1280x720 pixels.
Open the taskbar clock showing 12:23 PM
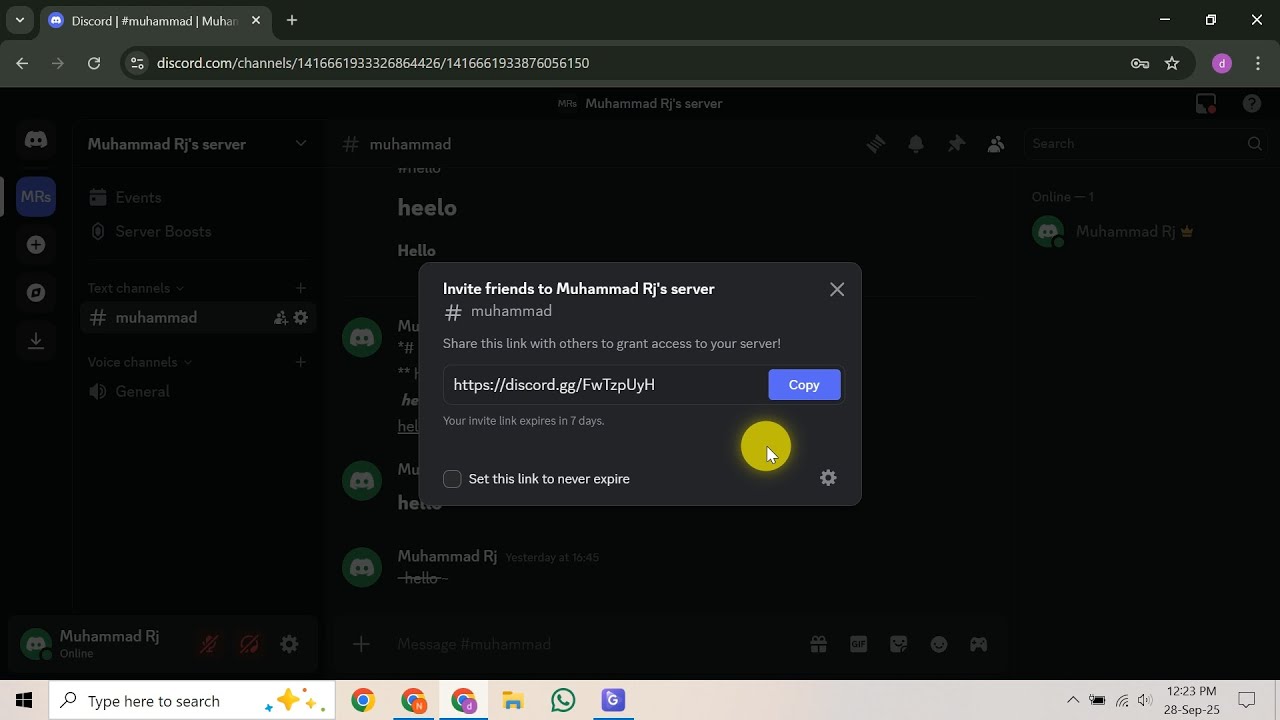click(1192, 701)
